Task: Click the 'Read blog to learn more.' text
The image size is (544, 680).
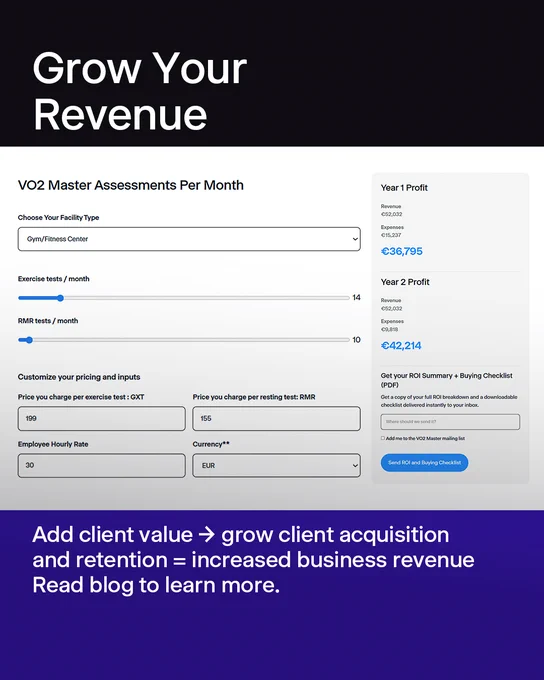Action: point(156,585)
